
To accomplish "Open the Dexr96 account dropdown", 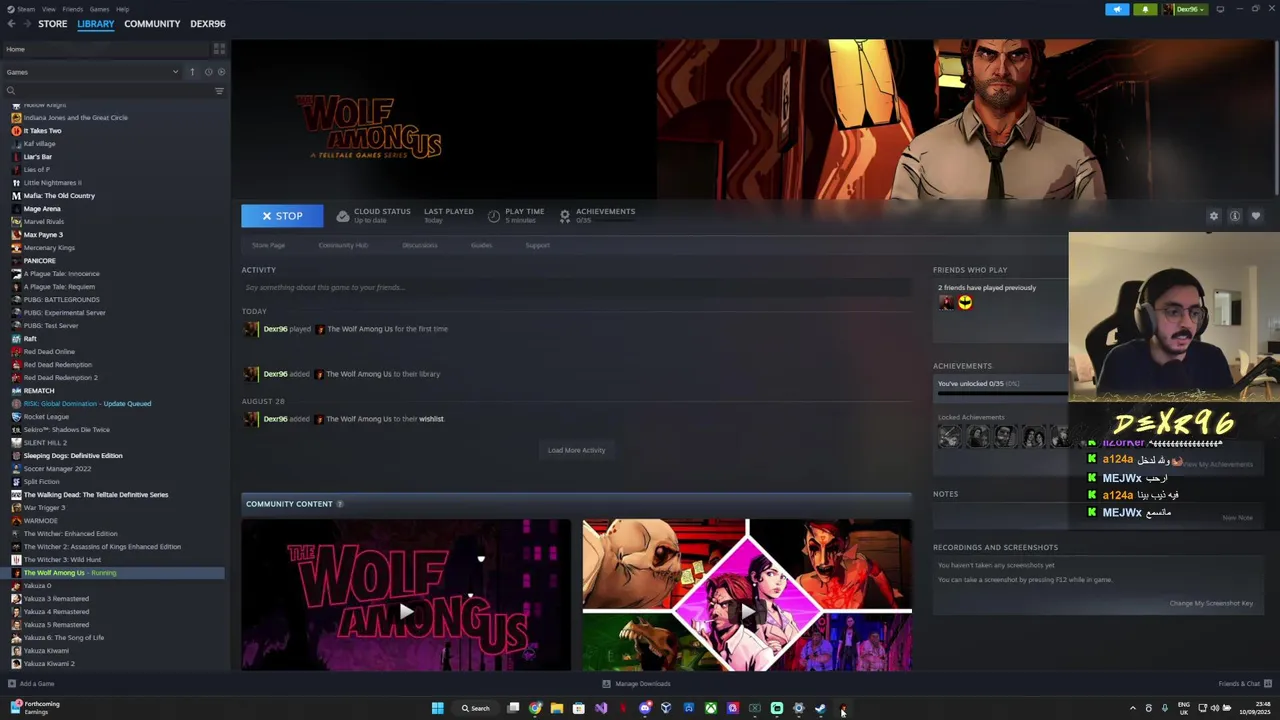I will (x=1185, y=9).
